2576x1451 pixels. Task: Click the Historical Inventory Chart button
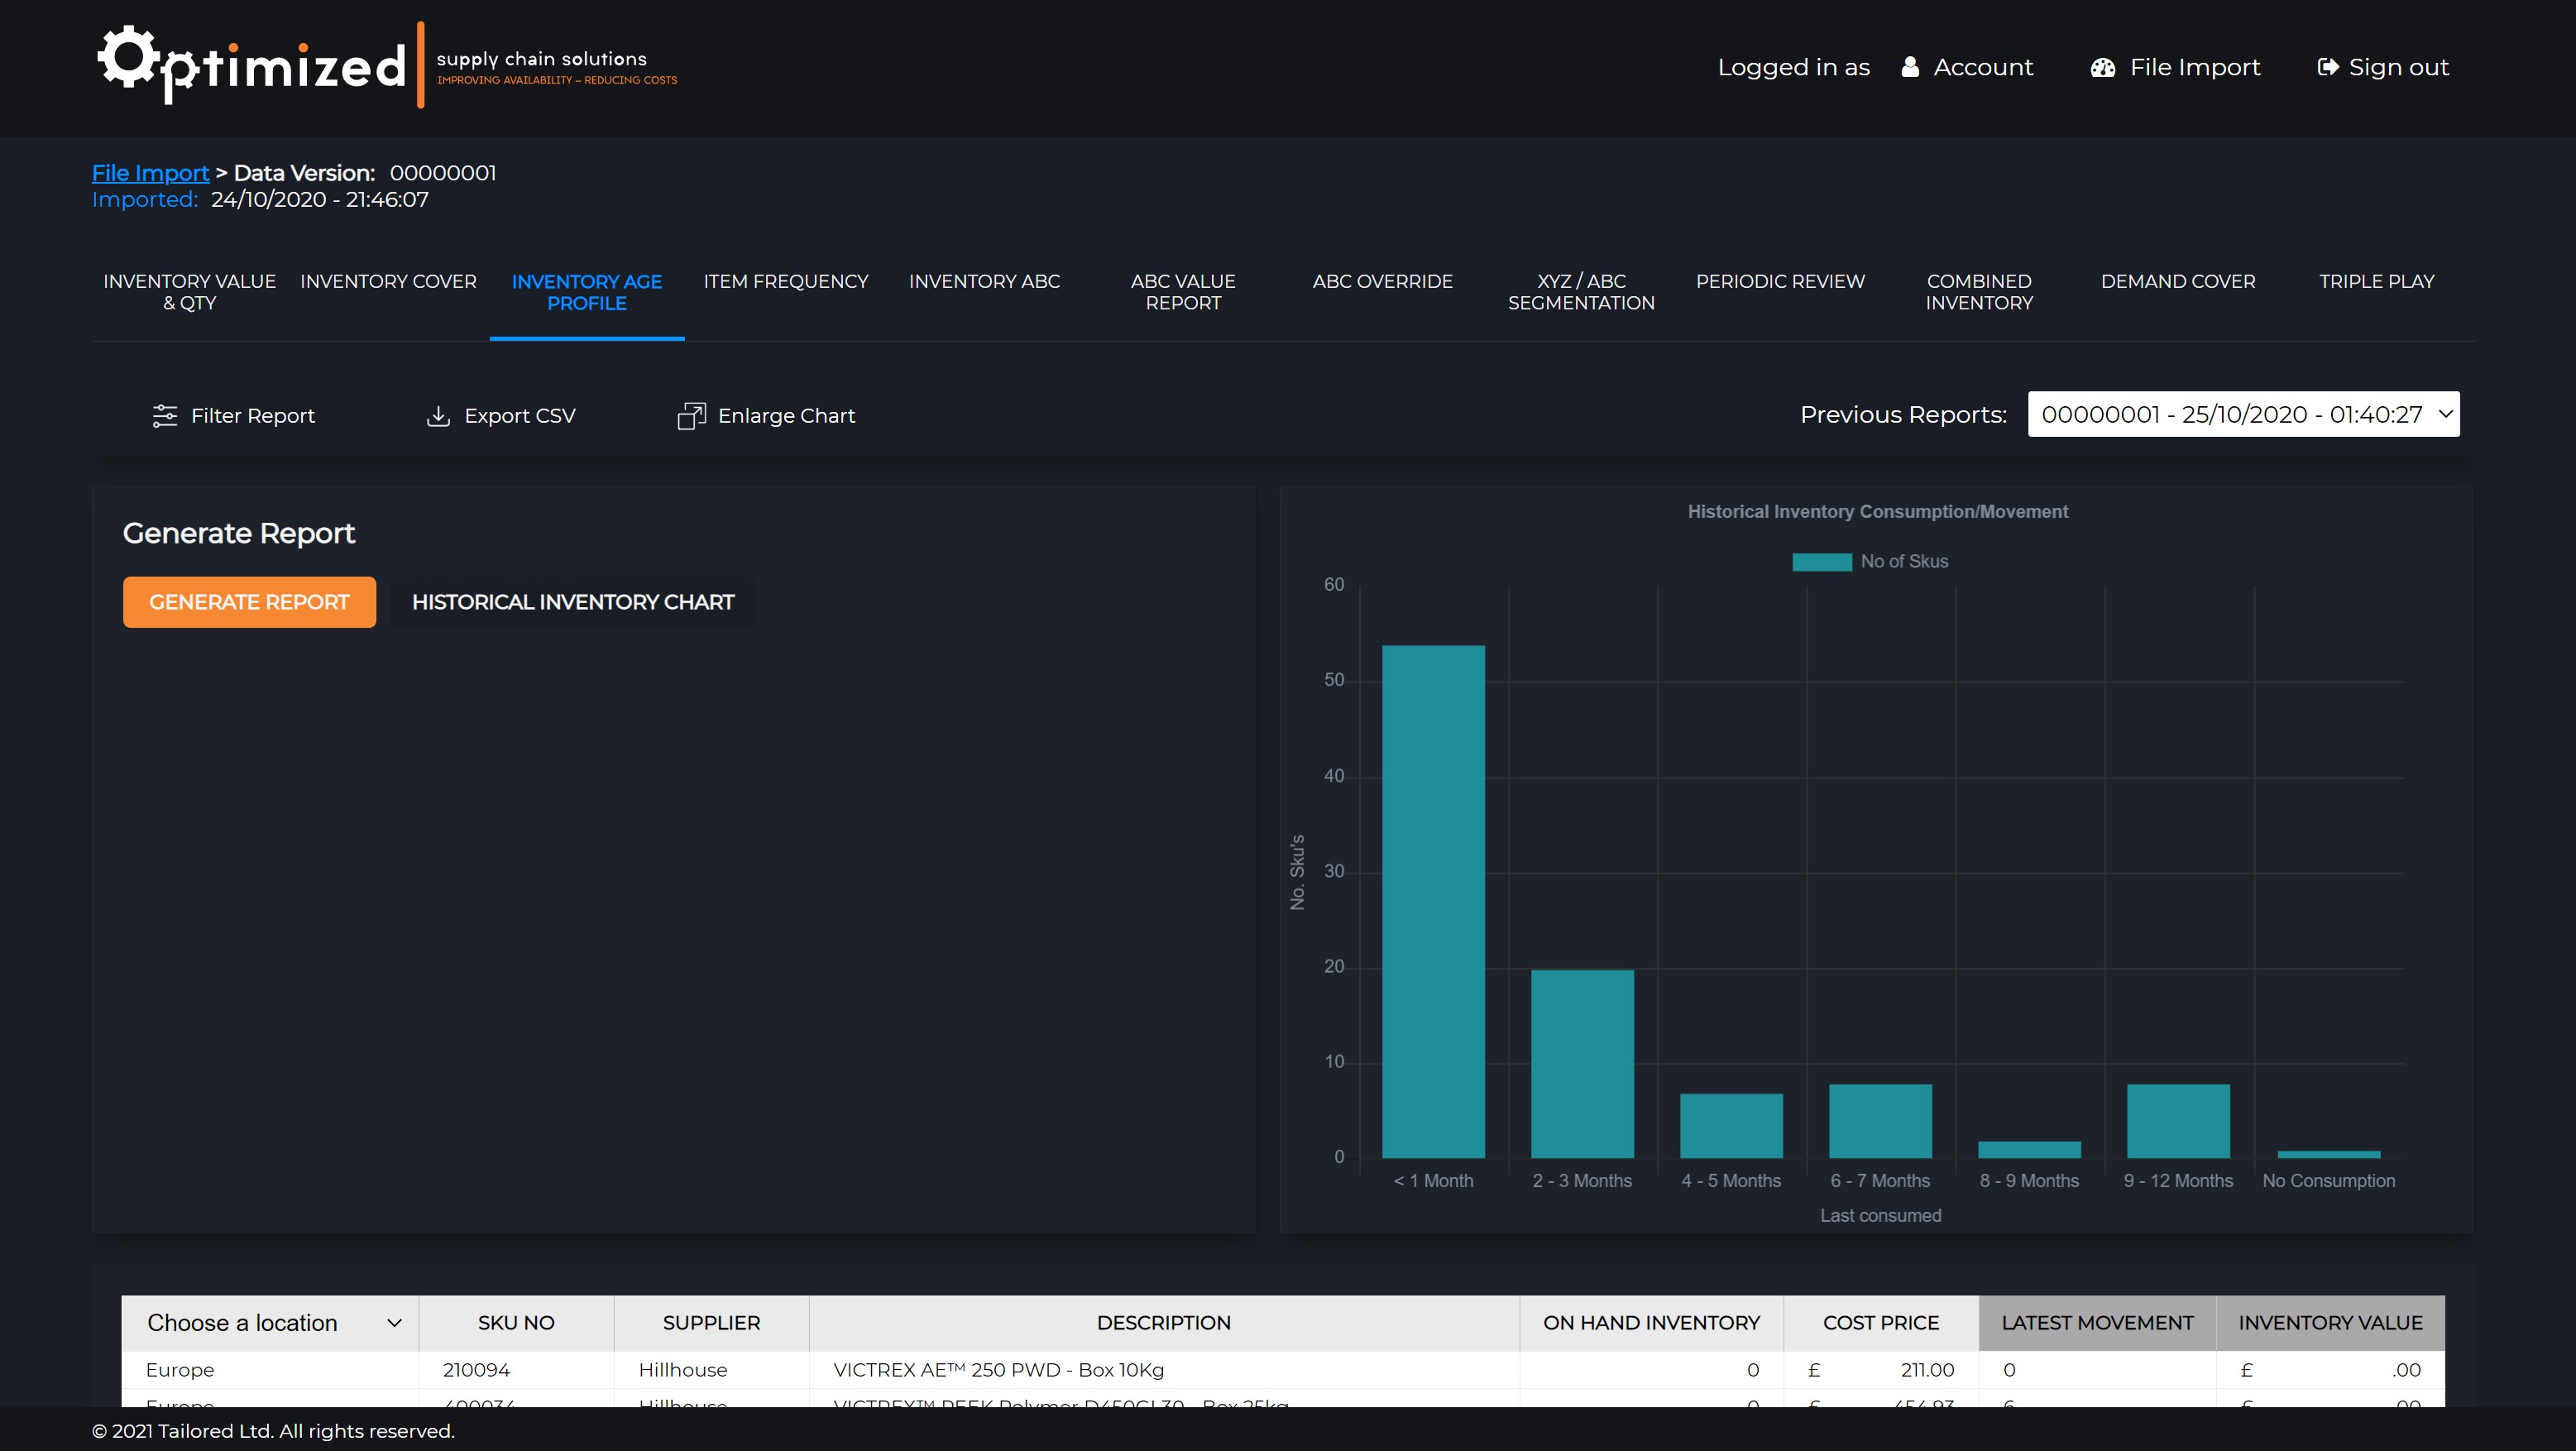click(x=572, y=601)
